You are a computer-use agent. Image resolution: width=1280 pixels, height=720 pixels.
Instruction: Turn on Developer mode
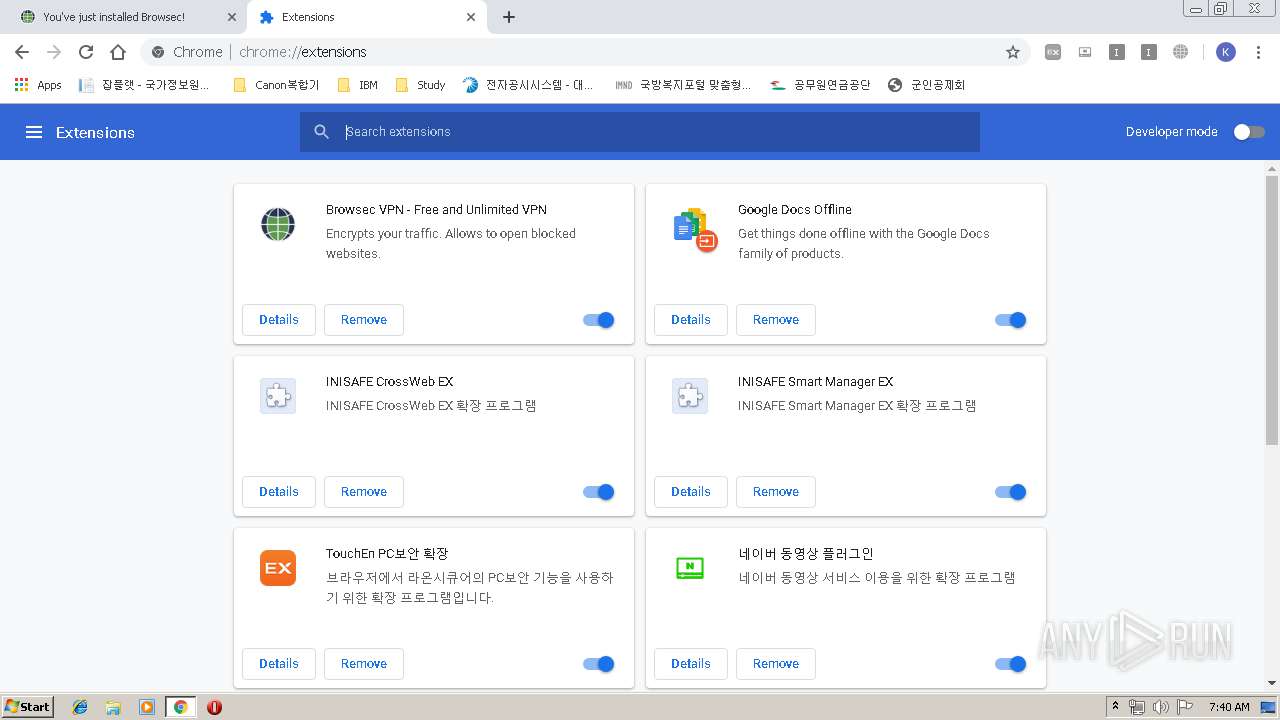coord(1248,132)
